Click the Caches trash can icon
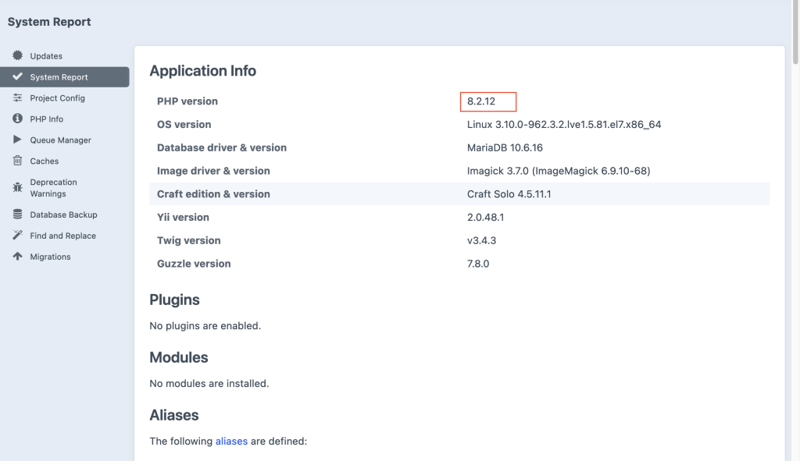 click(18, 161)
